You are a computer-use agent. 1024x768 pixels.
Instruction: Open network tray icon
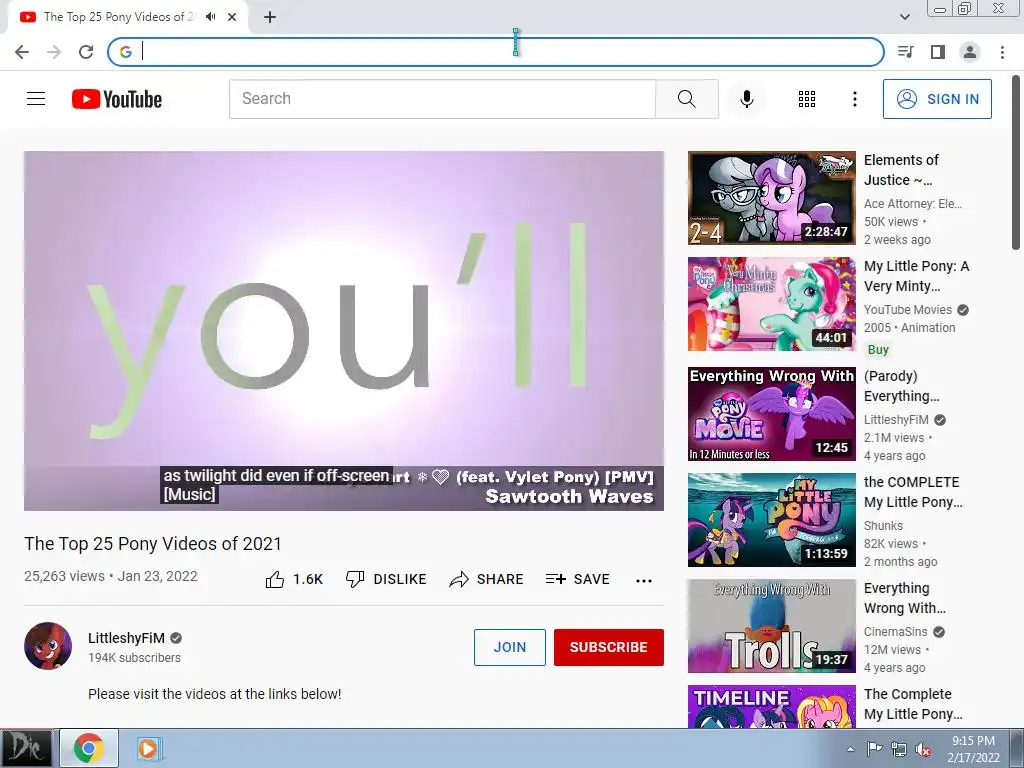(x=899, y=749)
